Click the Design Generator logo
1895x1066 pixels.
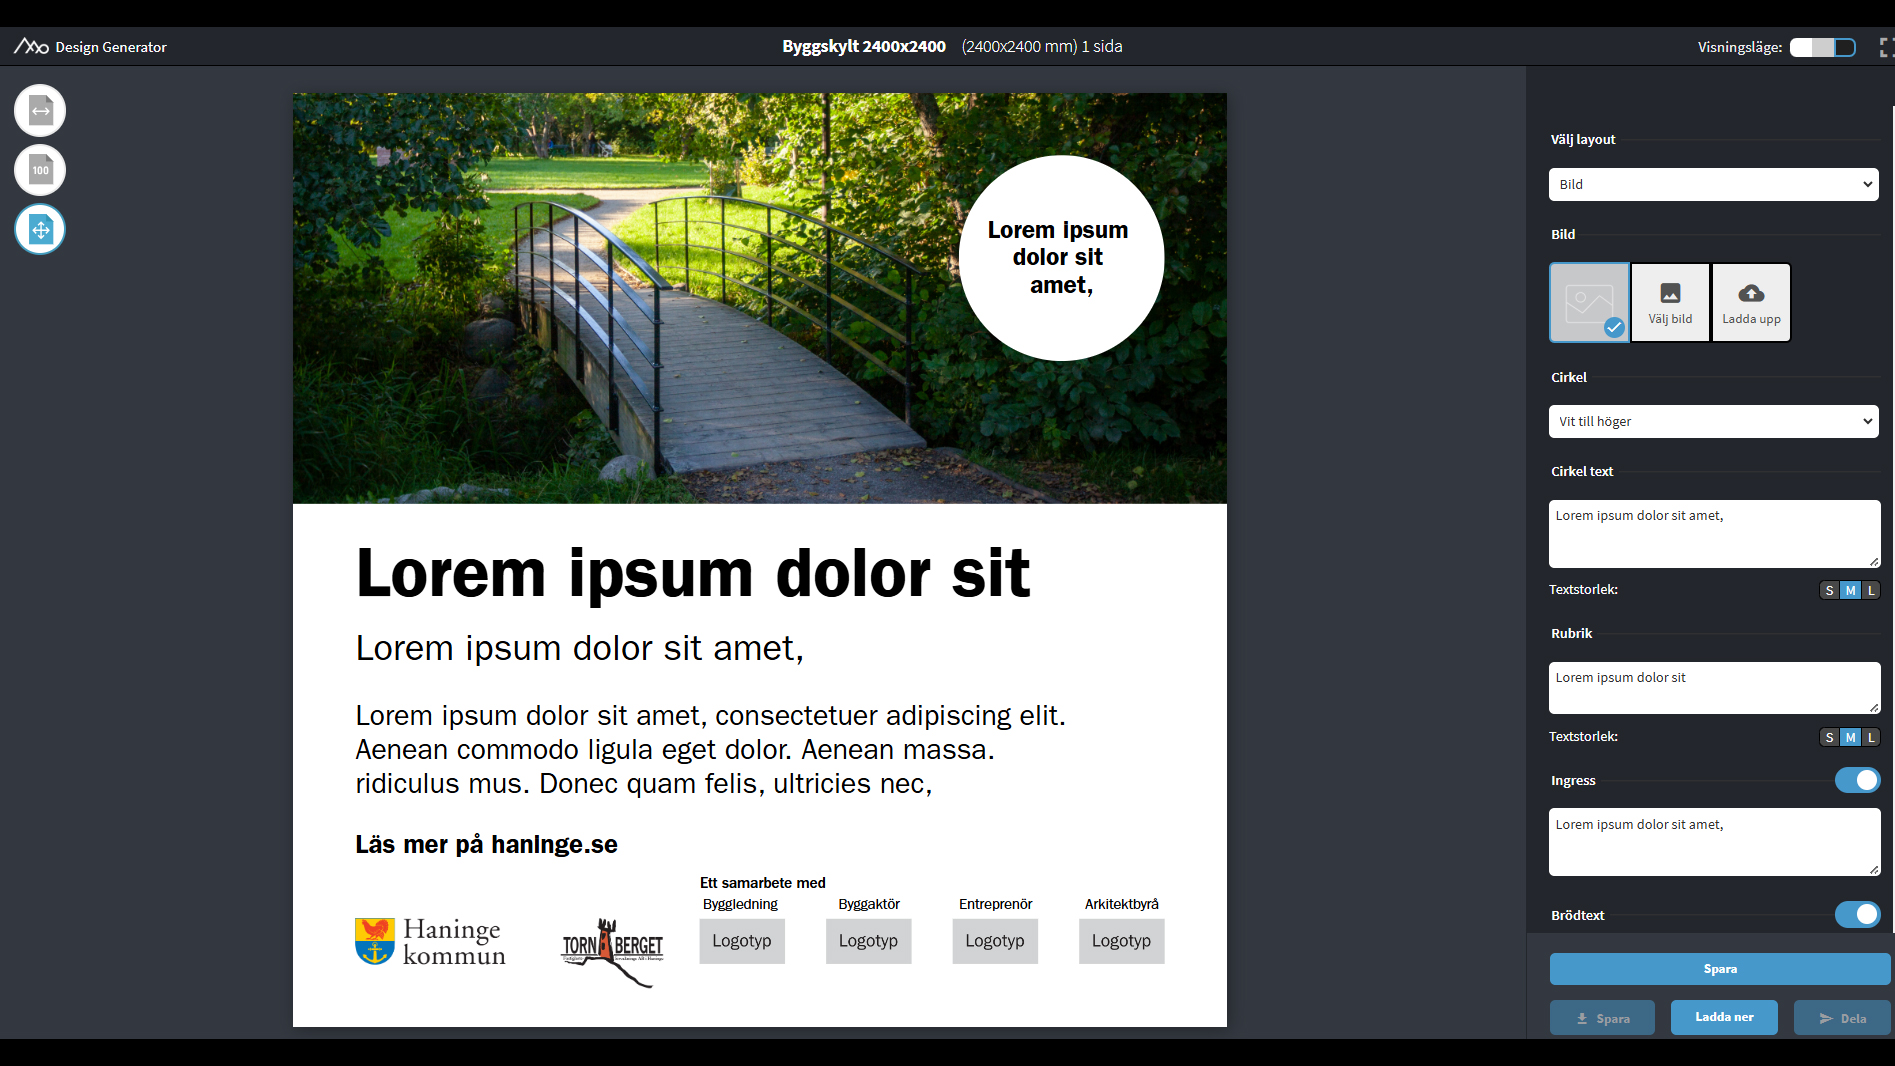click(x=90, y=47)
